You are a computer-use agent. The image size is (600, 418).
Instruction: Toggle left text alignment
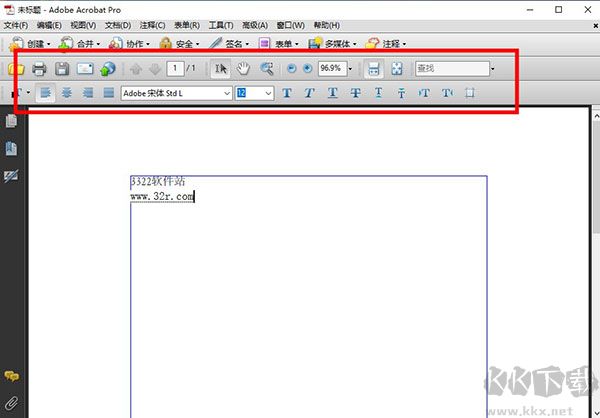click(x=46, y=93)
